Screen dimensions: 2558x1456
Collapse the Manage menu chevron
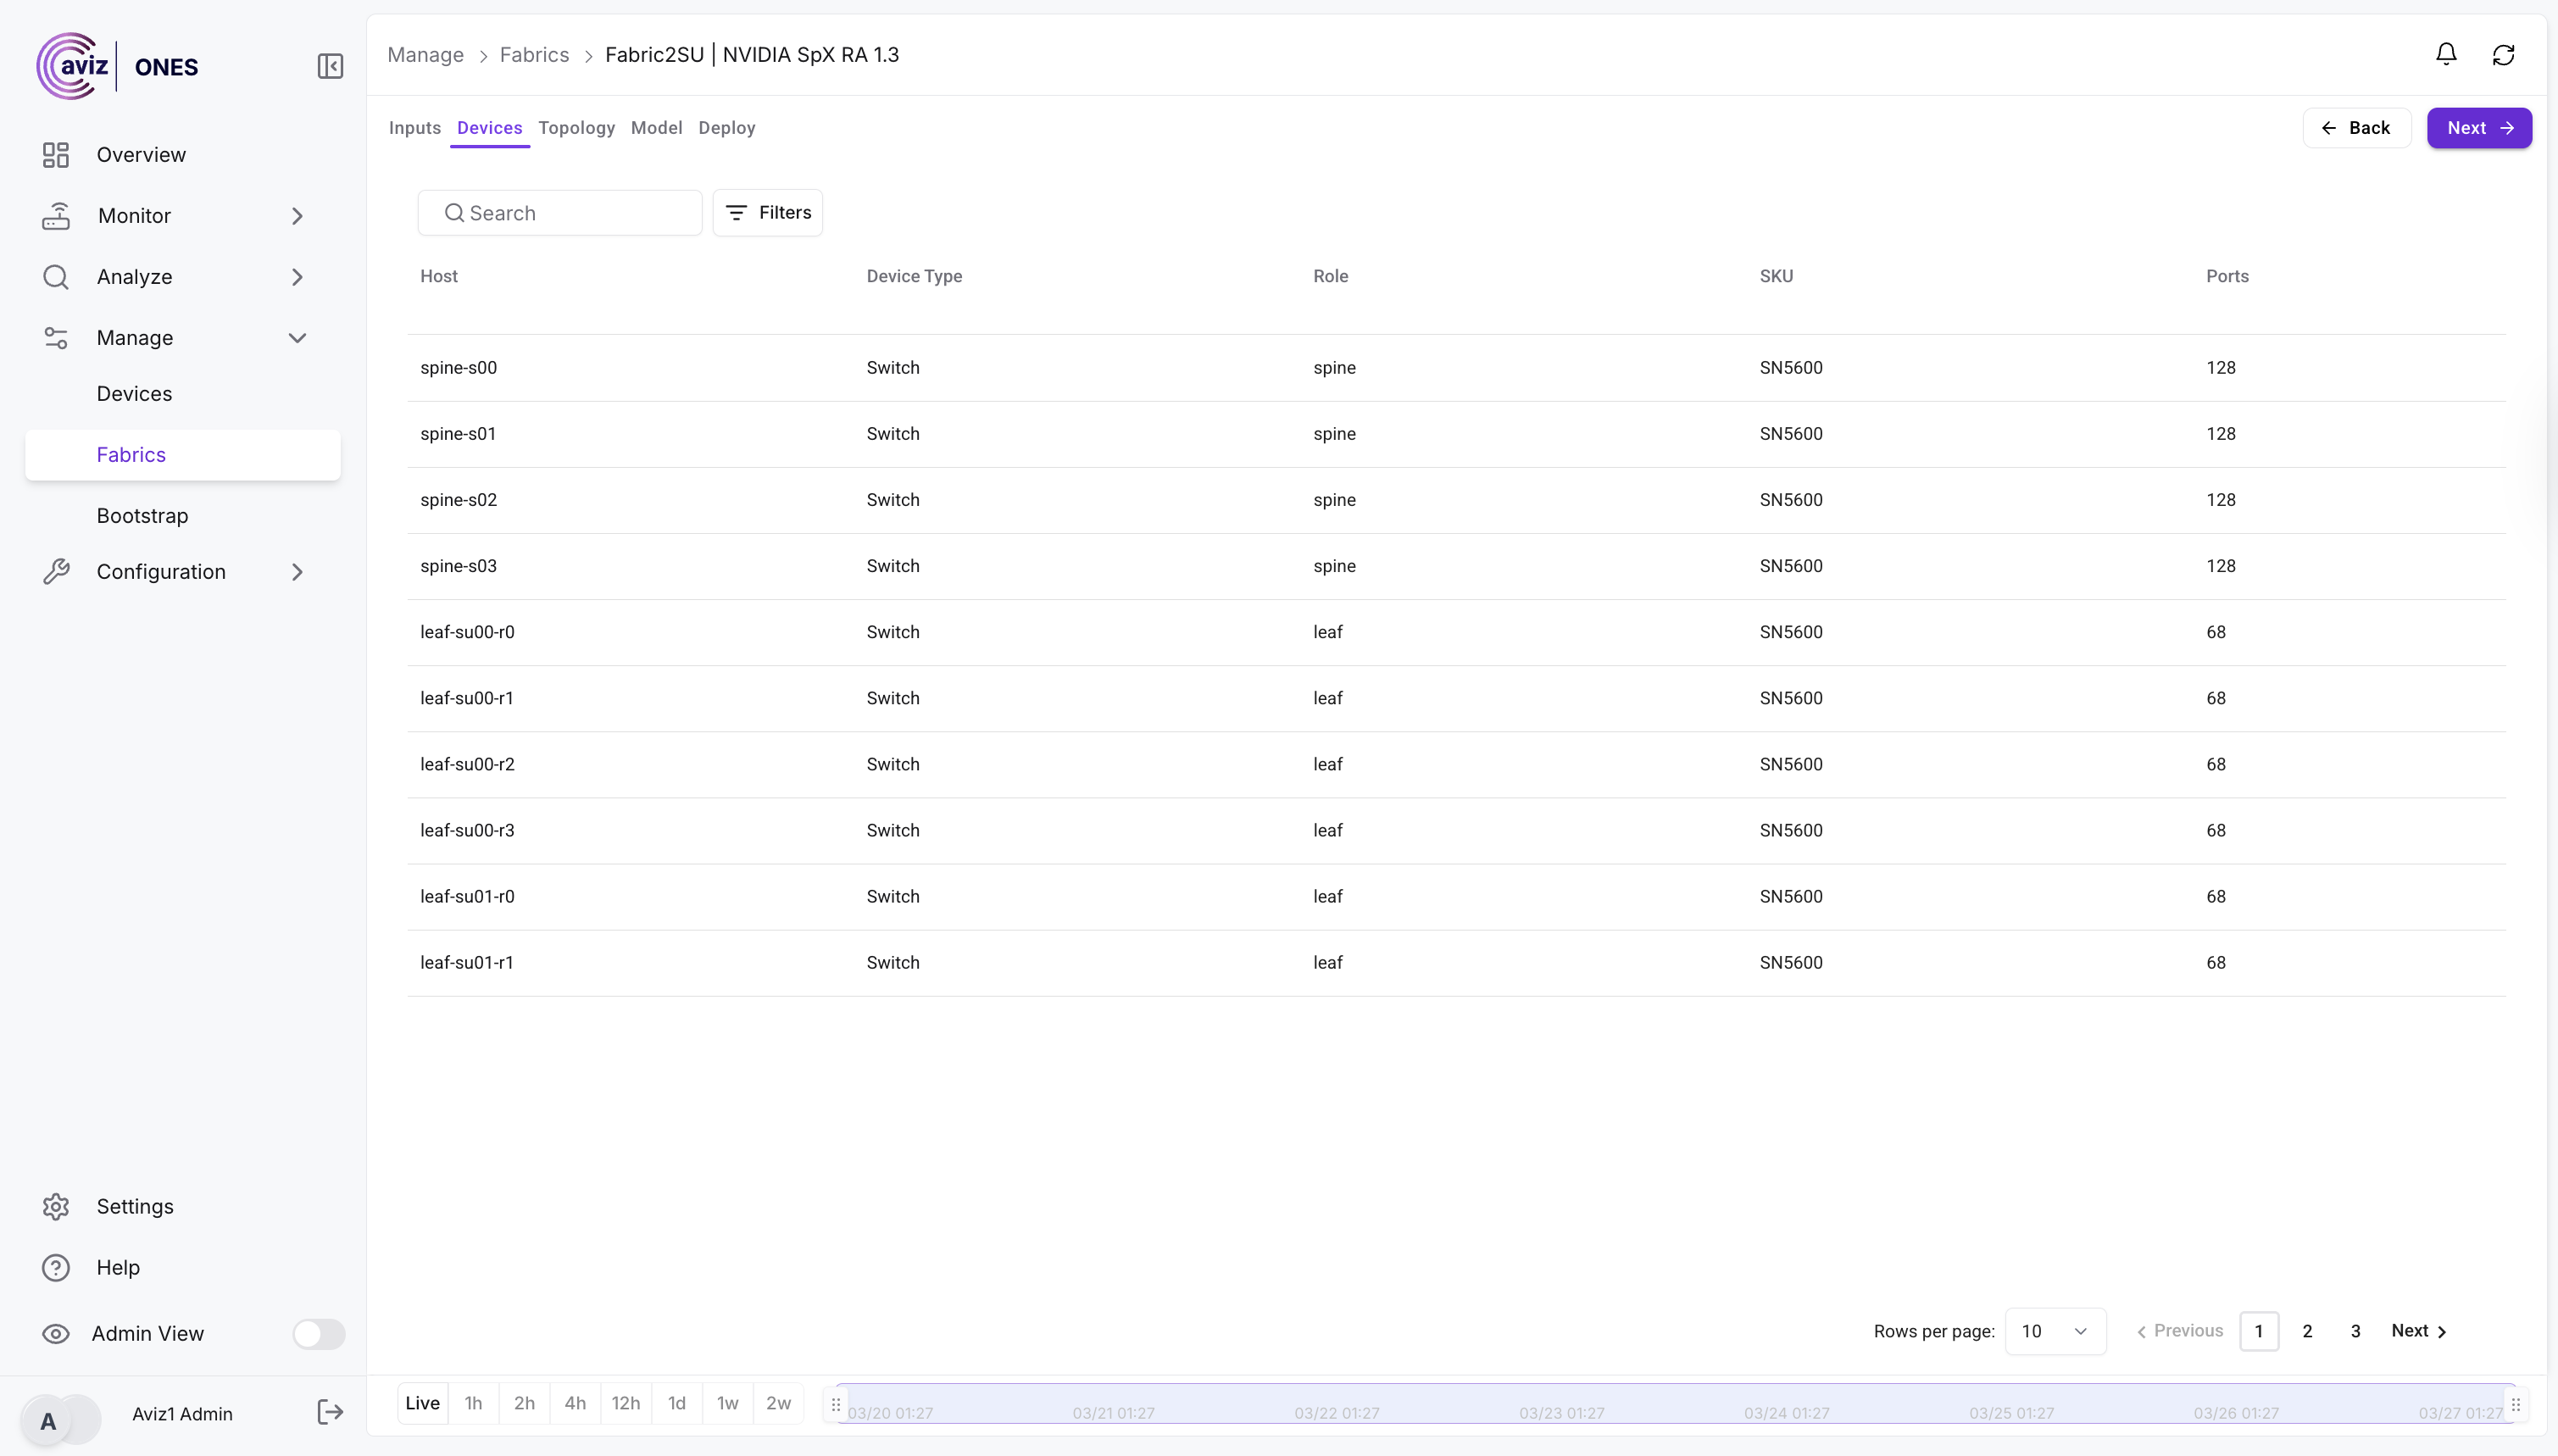point(297,338)
